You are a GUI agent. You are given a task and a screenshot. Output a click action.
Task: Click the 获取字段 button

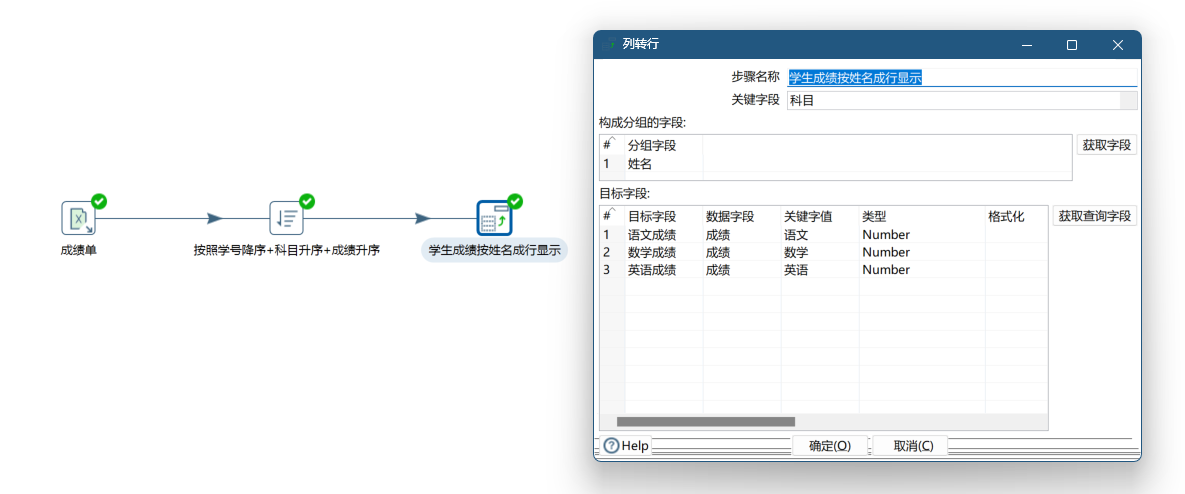pyautogui.click(x=1106, y=145)
